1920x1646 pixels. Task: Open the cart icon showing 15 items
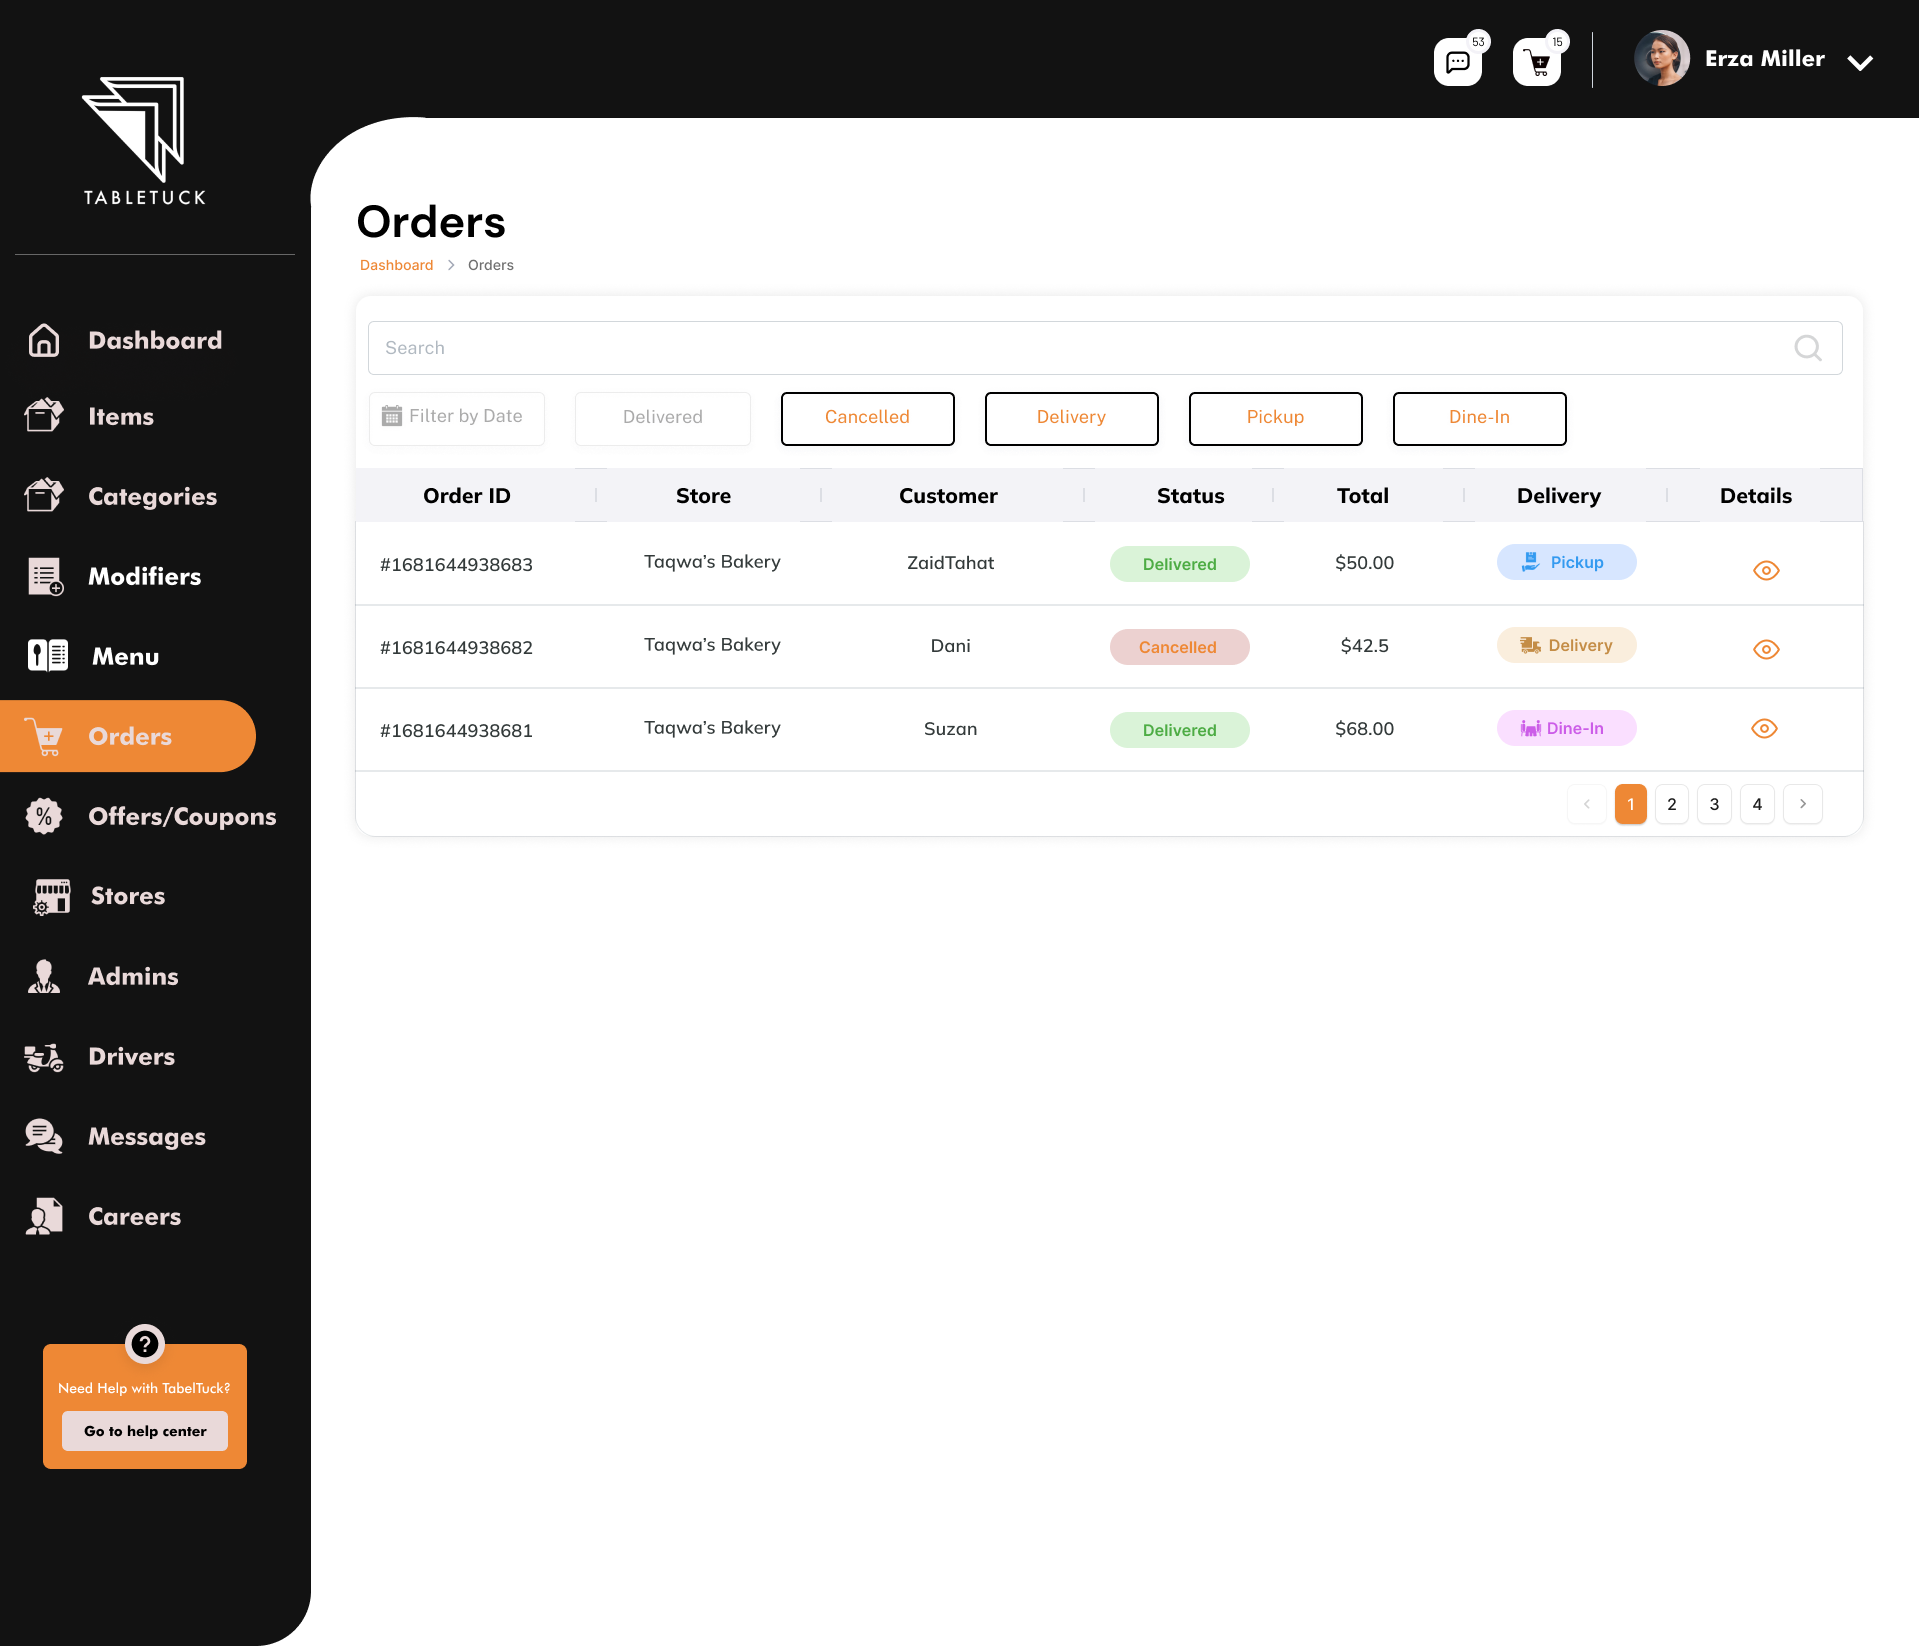(1537, 61)
